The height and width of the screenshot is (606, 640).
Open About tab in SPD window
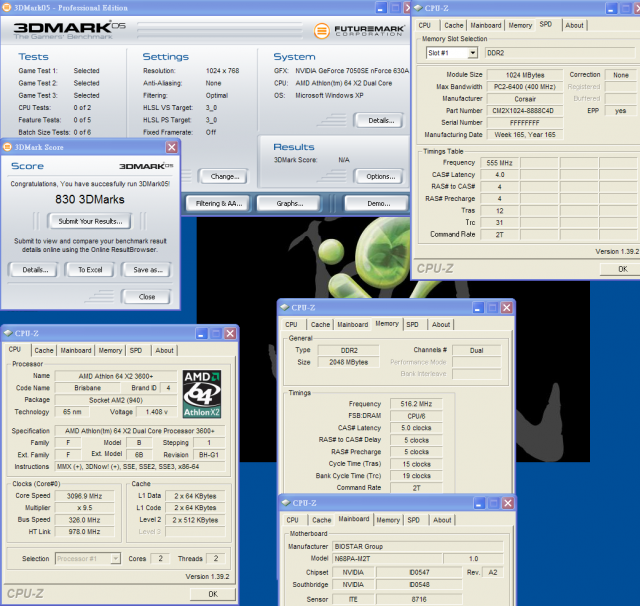coord(574,25)
